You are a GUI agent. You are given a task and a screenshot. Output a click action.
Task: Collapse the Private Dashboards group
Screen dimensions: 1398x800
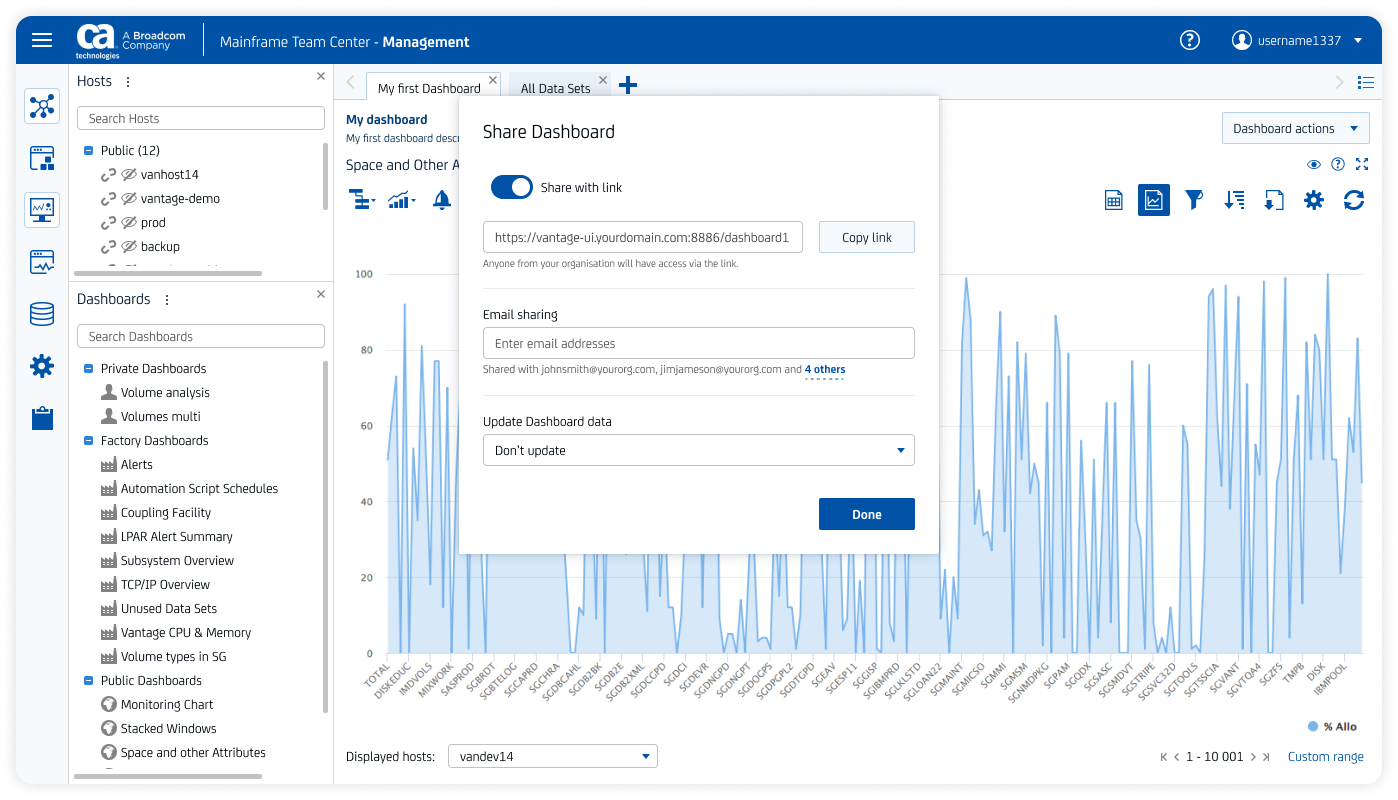click(88, 368)
